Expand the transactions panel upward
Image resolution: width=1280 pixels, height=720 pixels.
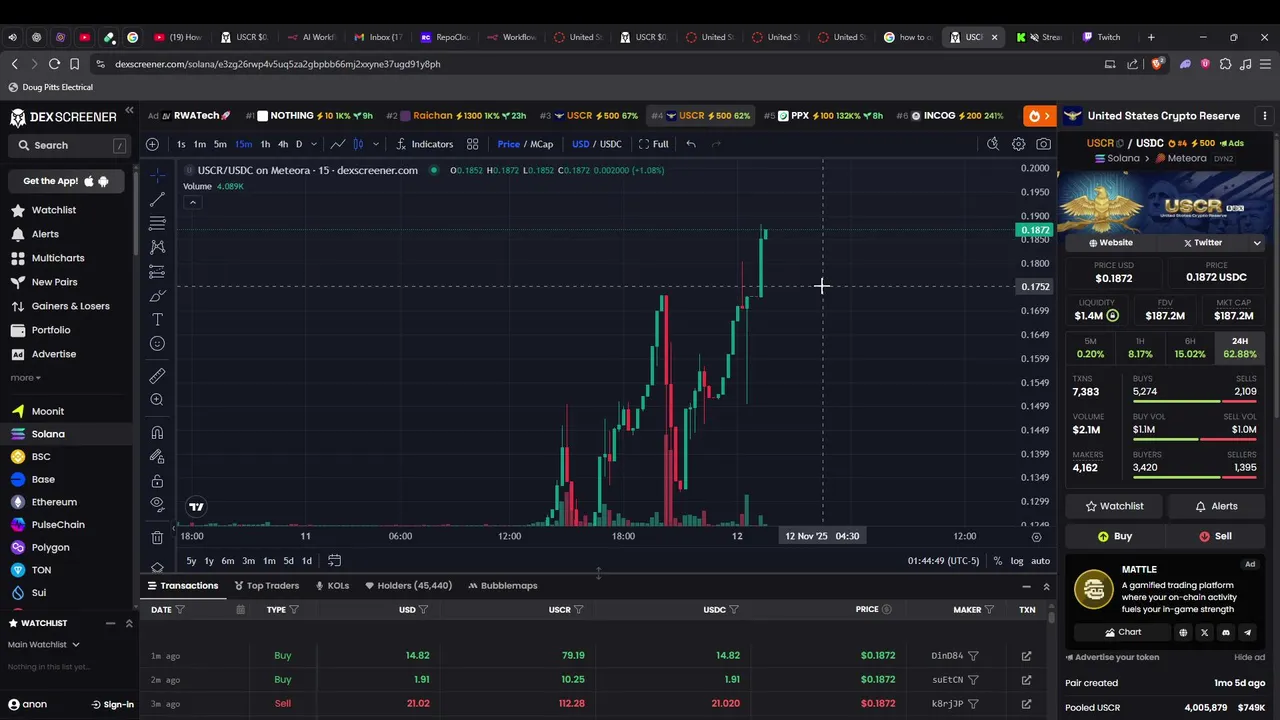point(1046,586)
